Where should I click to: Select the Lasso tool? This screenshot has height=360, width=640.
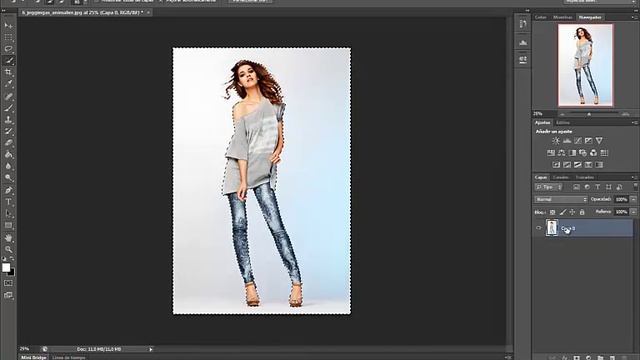pyautogui.click(x=8, y=49)
